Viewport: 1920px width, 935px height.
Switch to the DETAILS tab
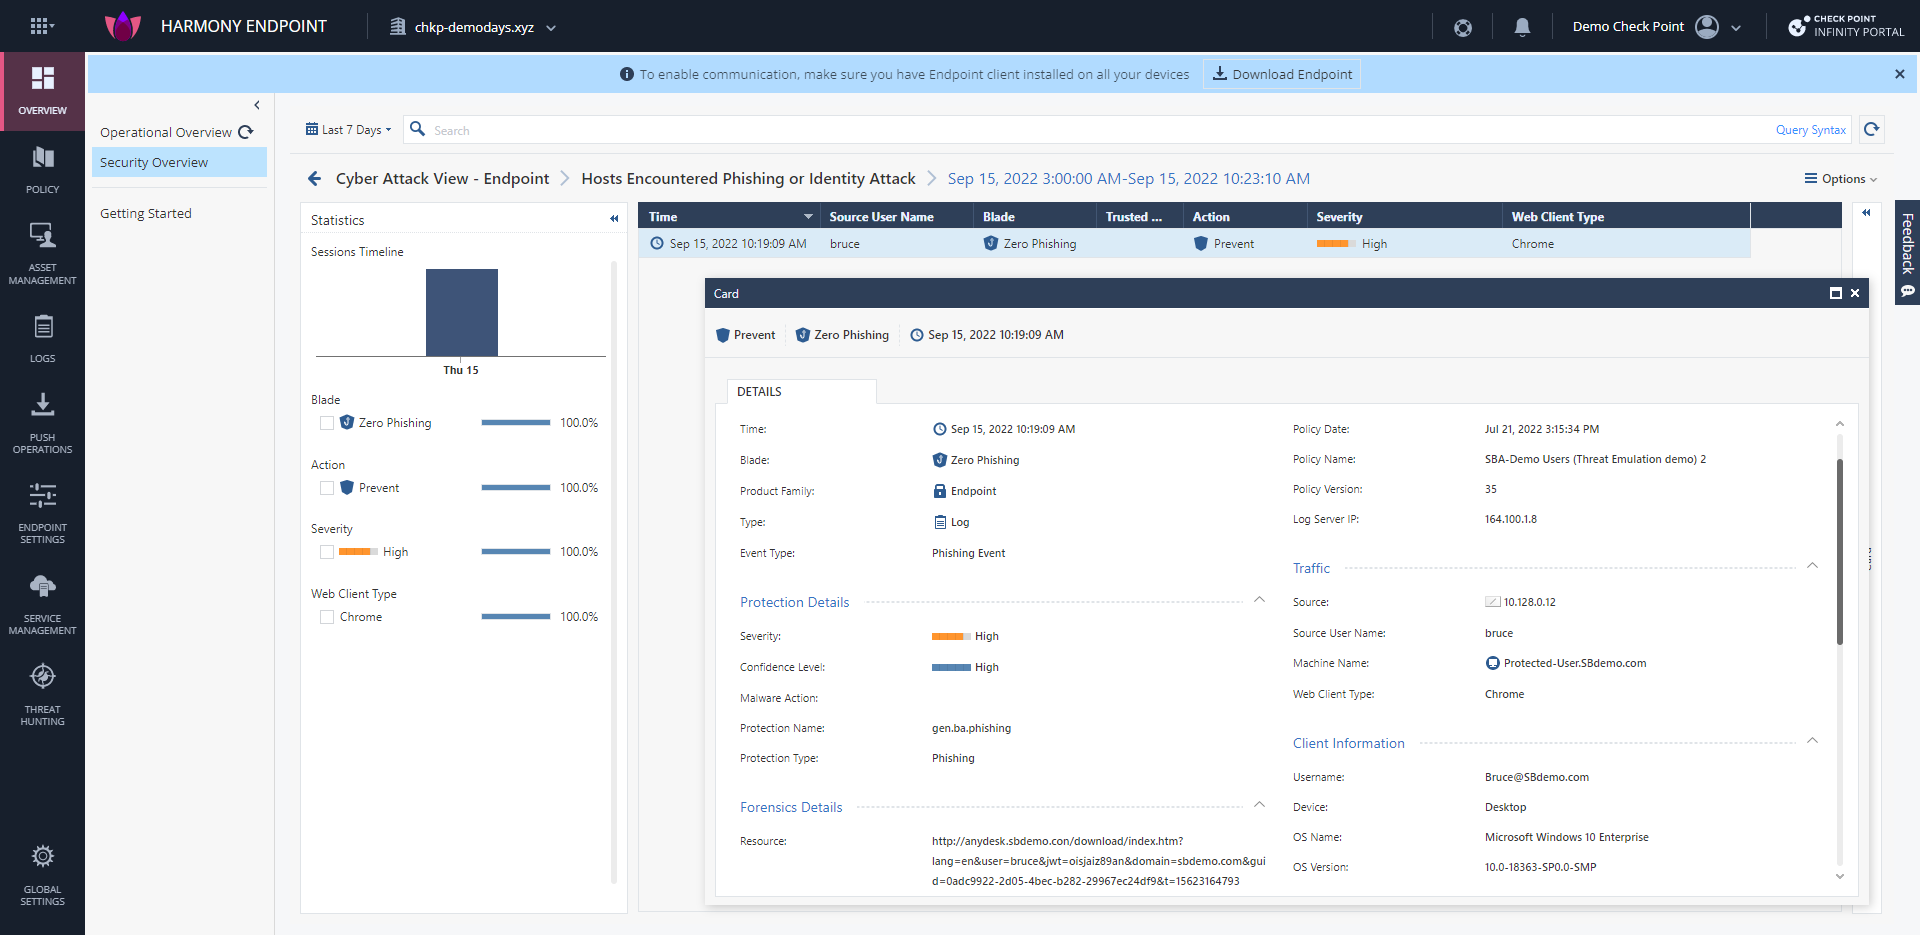click(x=801, y=391)
